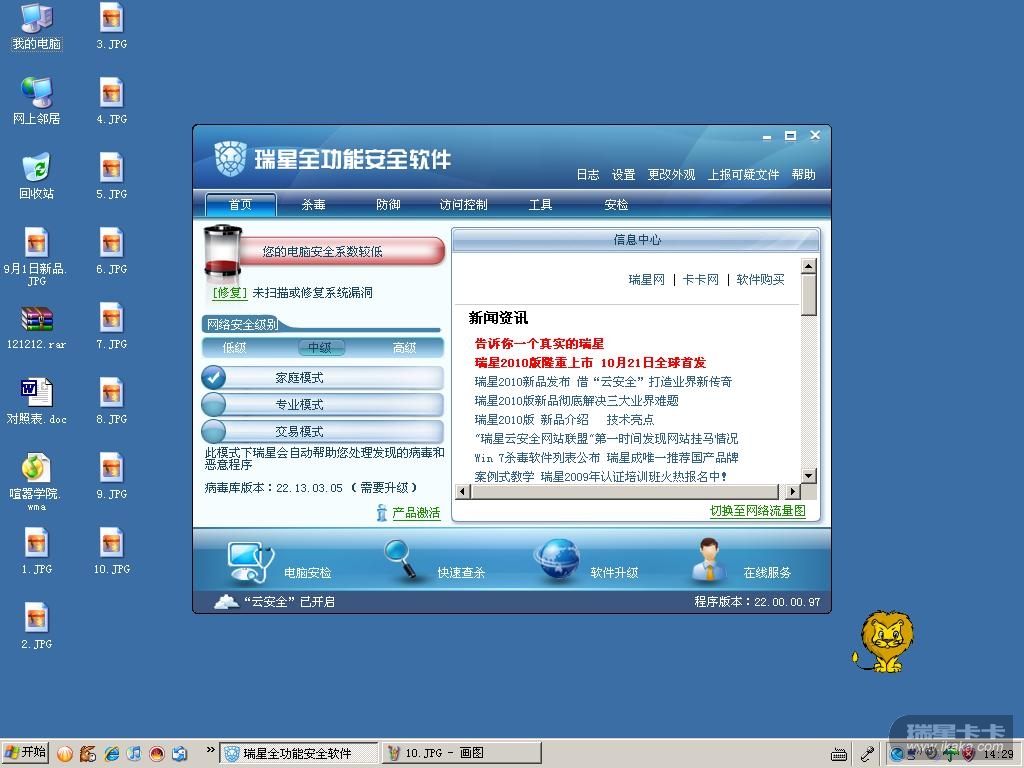Image resolution: width=1024 pixels, height=768 pixels.
Task: Open the keyboard icon in tray
Action: pyautogui.click(x=839, y=755)
